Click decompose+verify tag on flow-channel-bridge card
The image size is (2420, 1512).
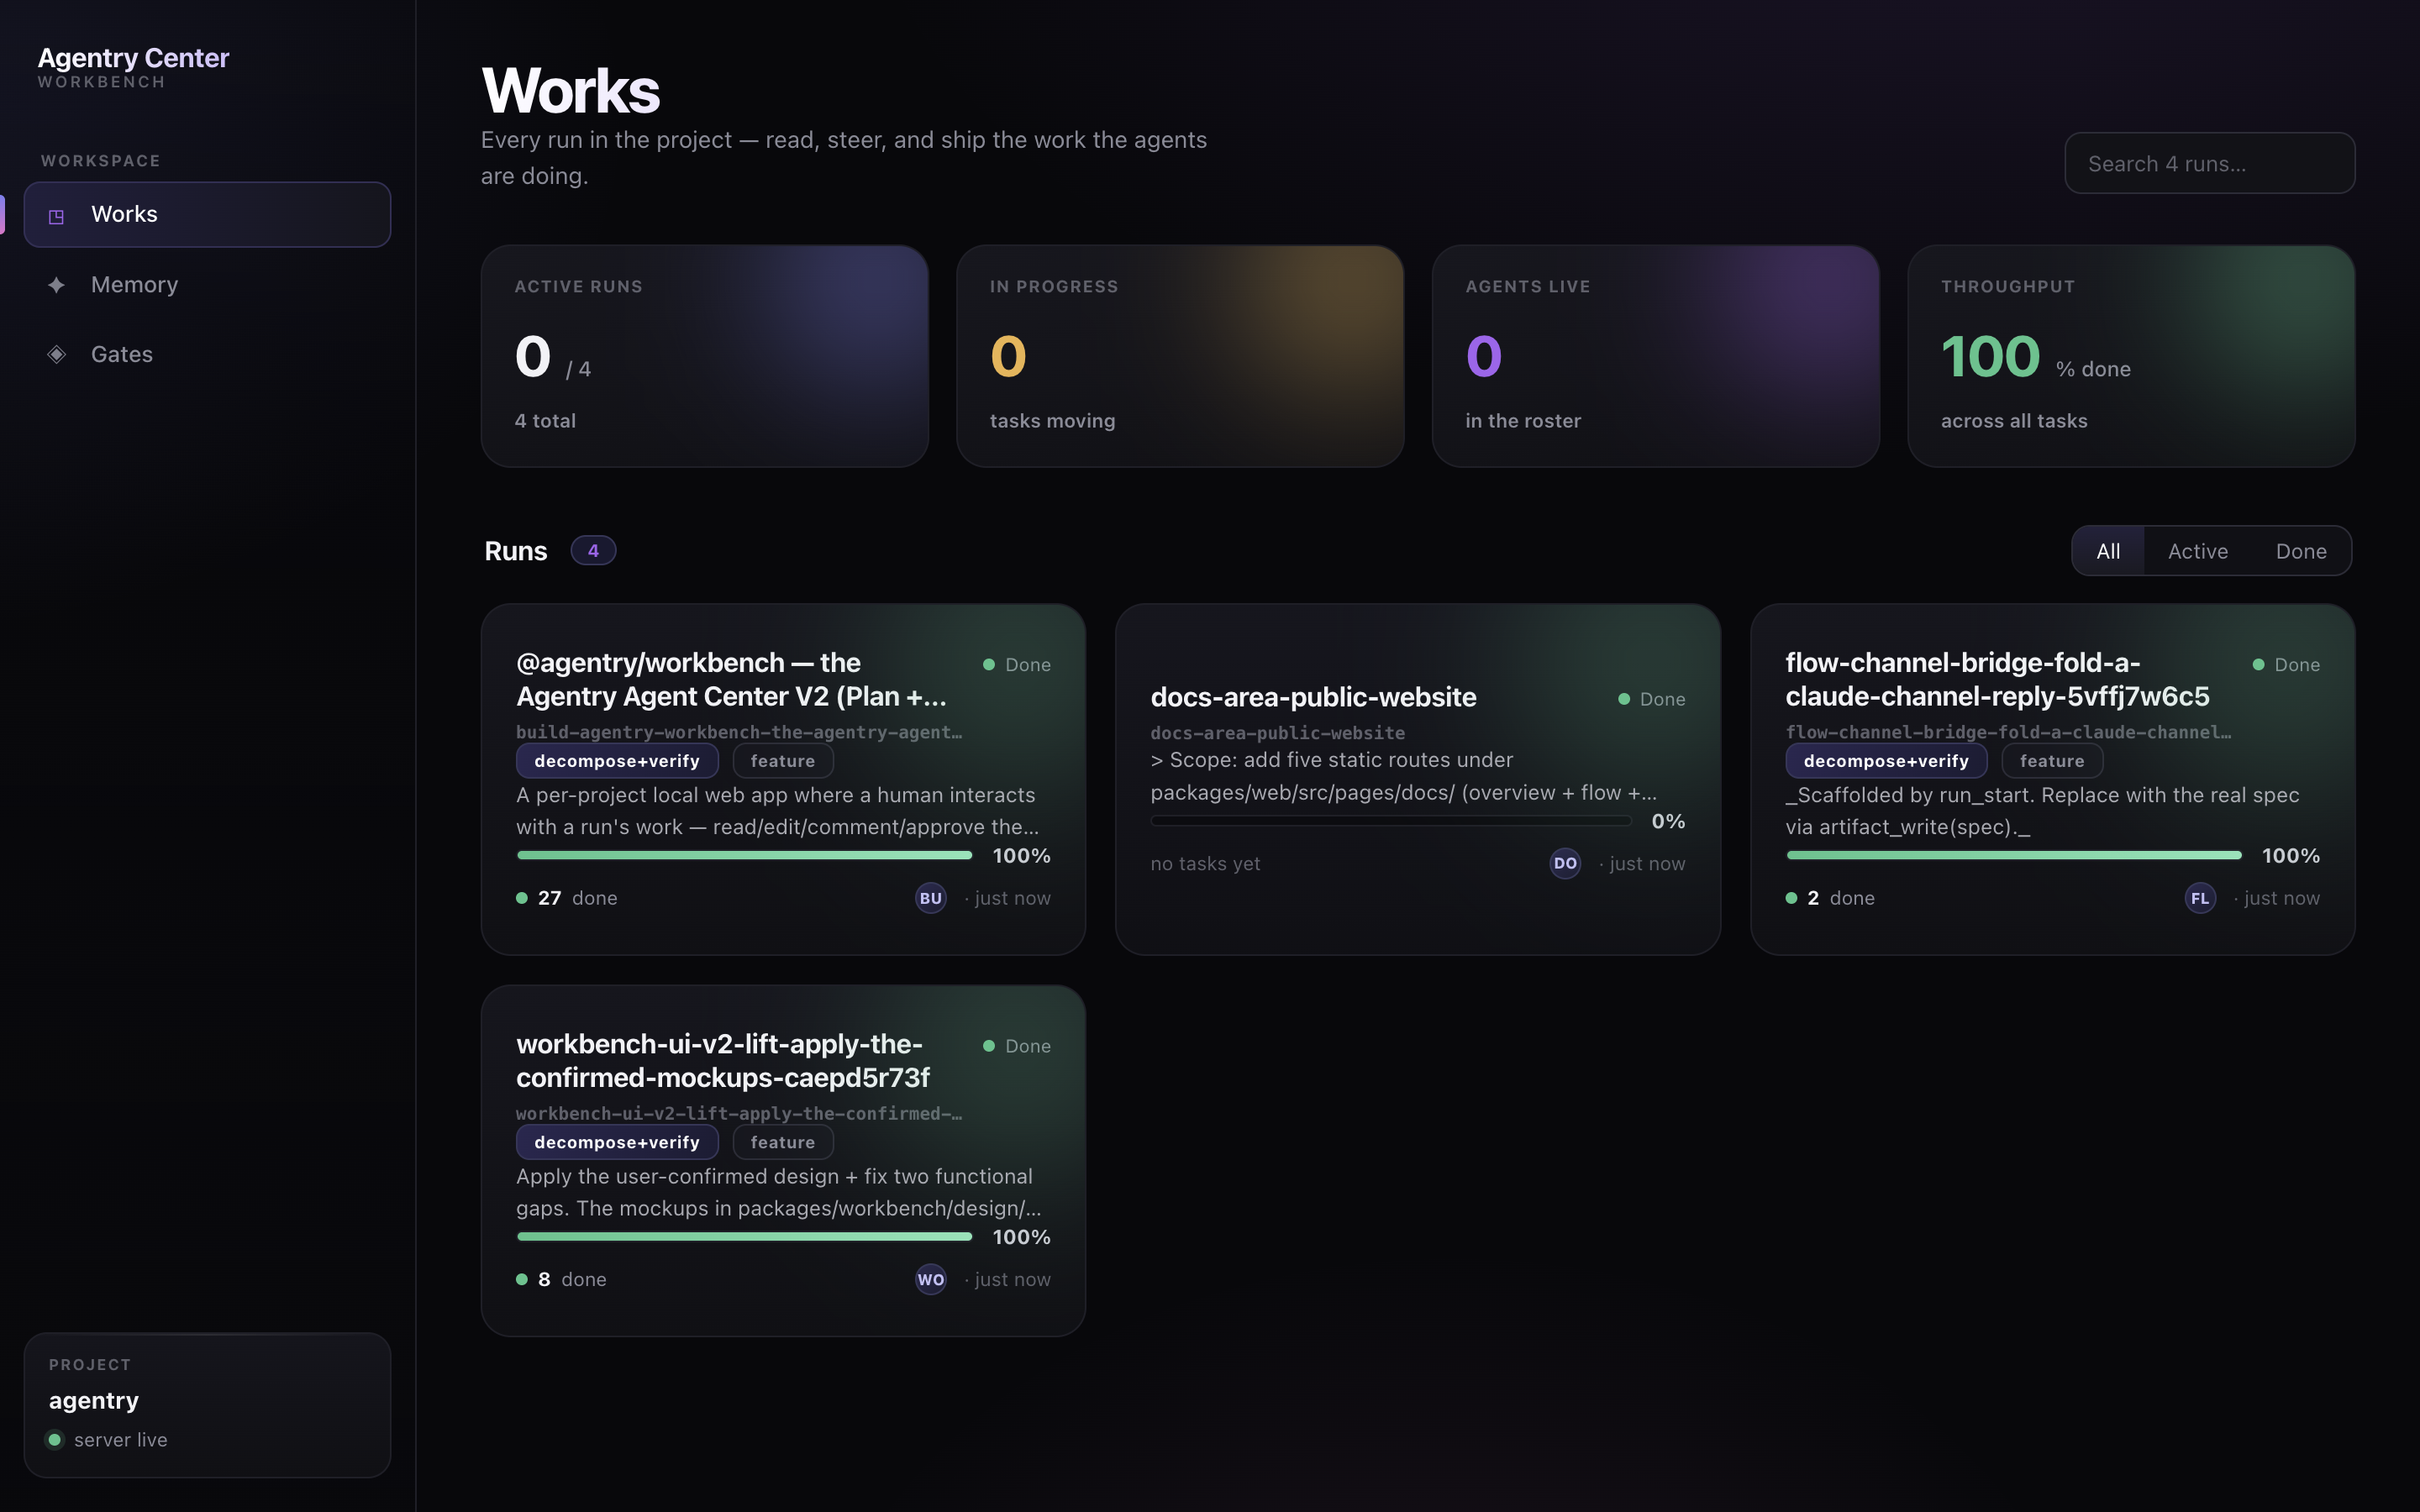1886,761
